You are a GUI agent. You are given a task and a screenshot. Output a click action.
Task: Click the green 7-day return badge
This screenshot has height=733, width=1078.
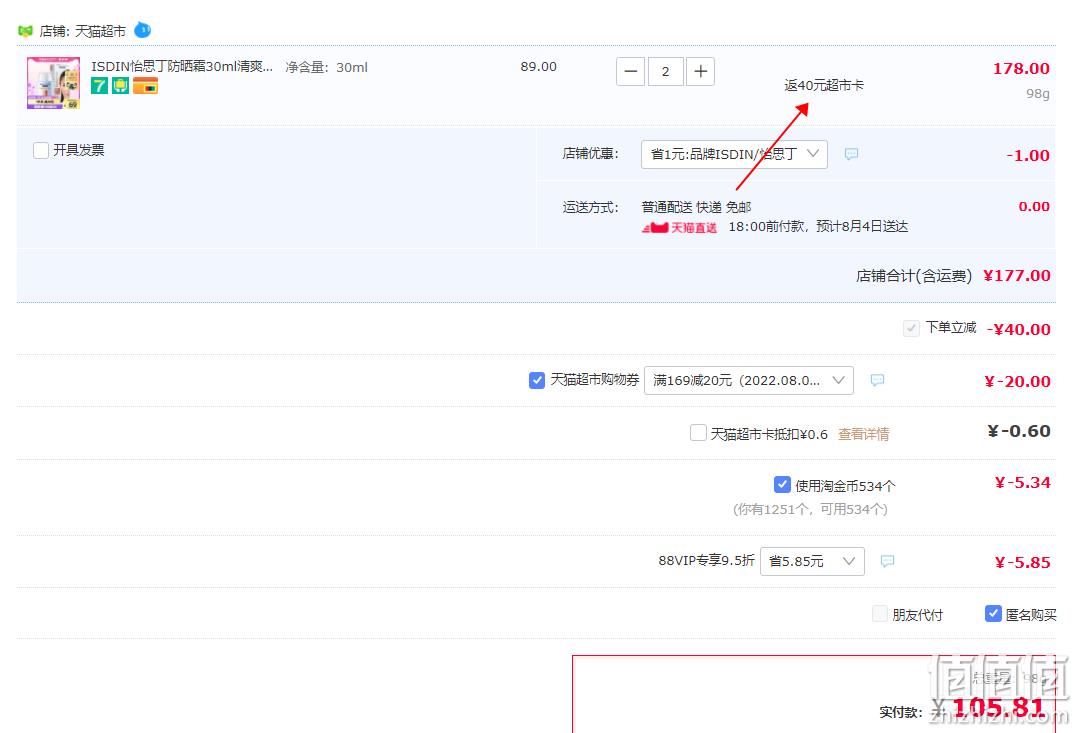point(100,86)
